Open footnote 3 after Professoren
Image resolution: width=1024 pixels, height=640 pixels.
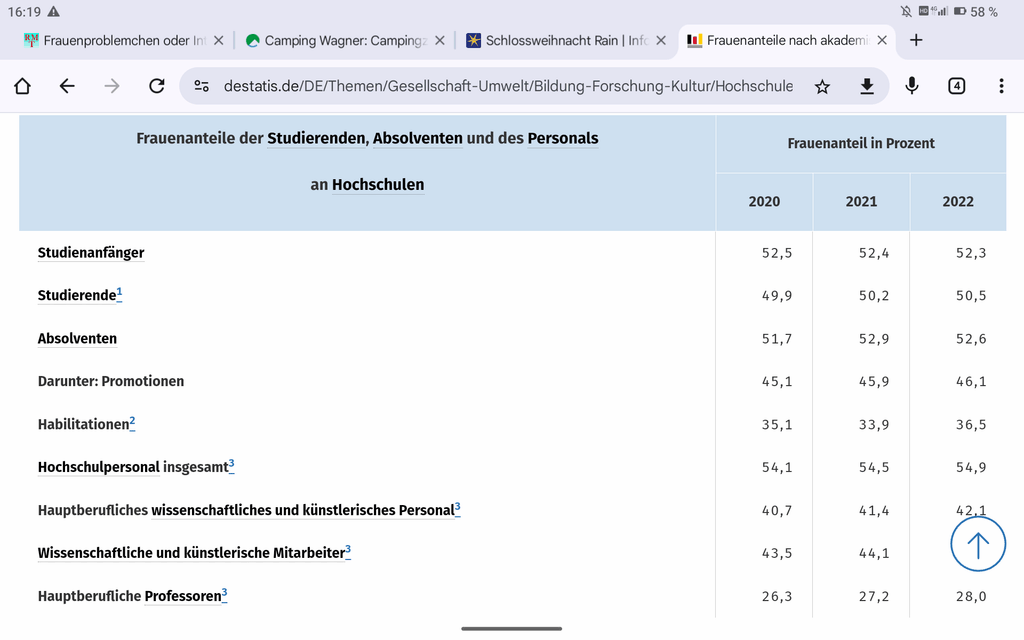click(x=225, y=594)
